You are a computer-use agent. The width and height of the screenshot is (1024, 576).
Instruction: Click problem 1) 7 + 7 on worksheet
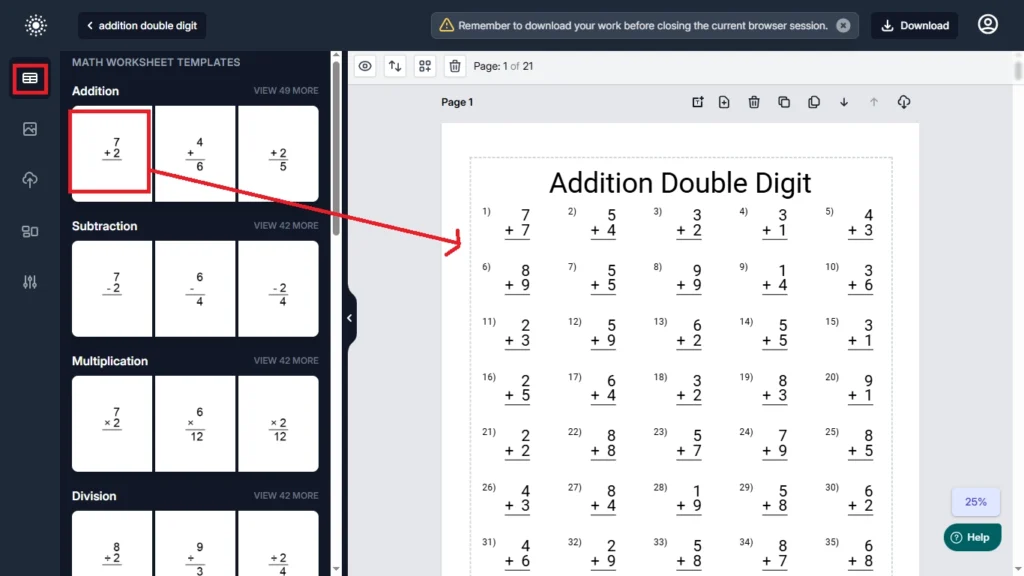point(507,224)
